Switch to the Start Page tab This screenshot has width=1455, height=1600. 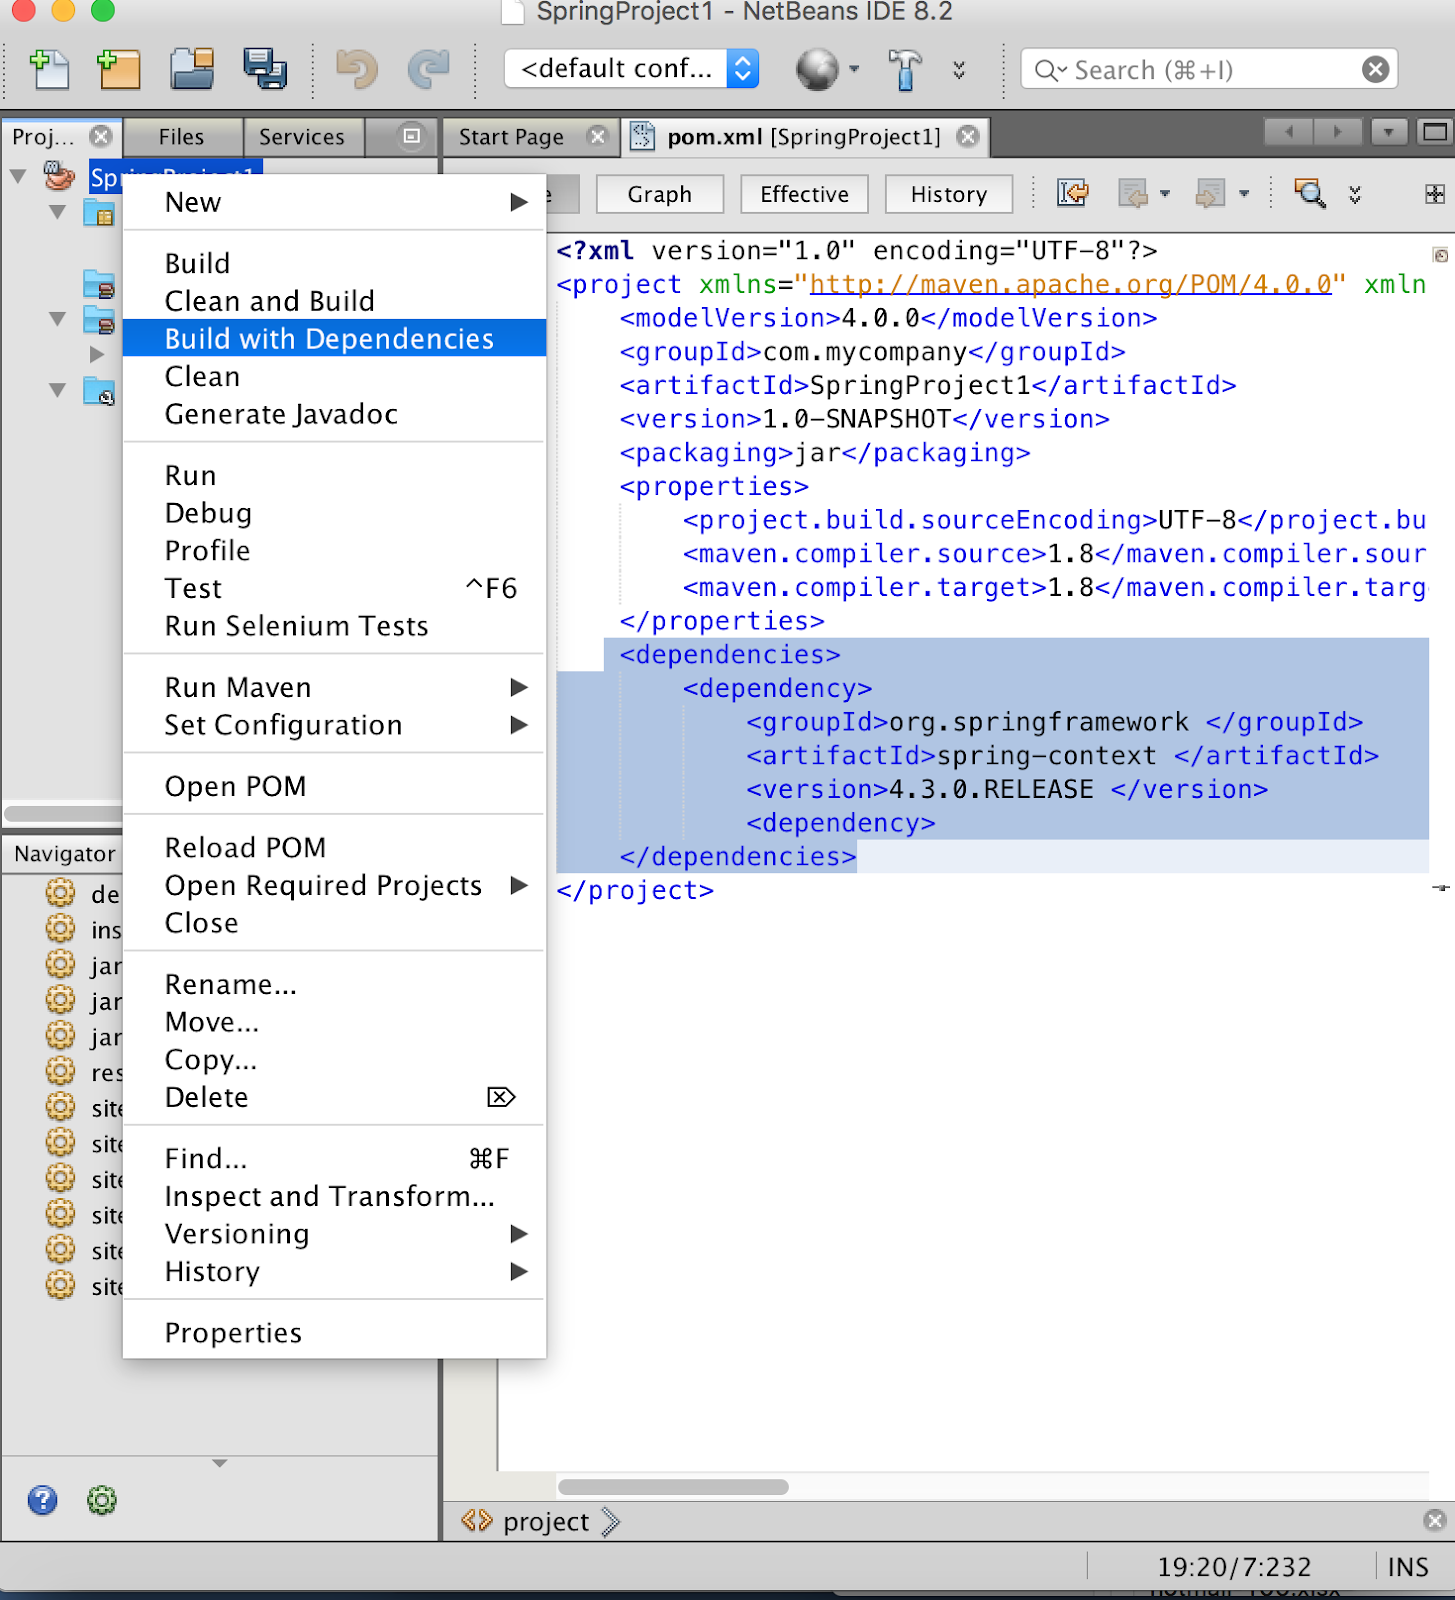click(x=511, y=137)
